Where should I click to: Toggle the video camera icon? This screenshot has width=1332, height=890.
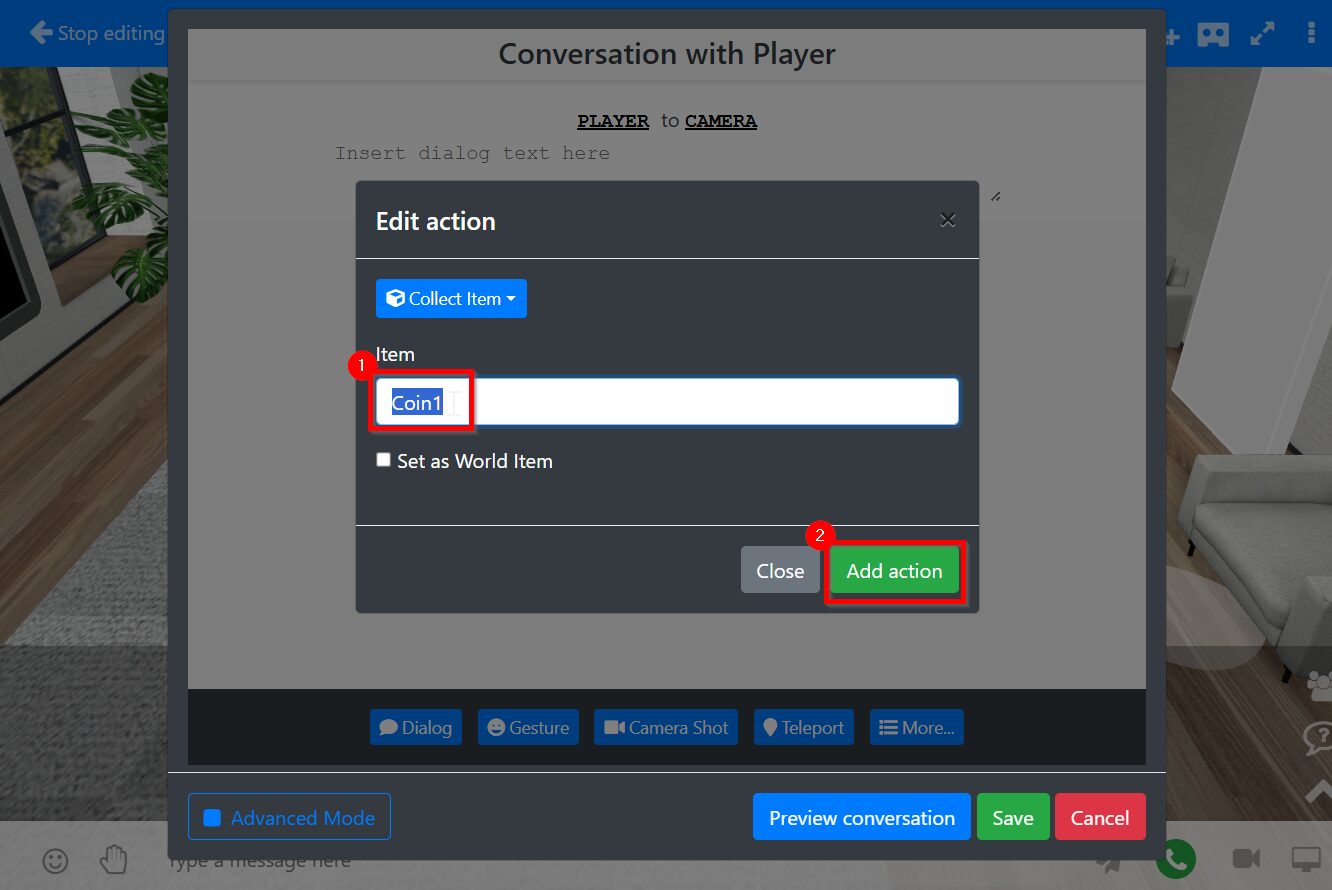tap(1245, 859)
